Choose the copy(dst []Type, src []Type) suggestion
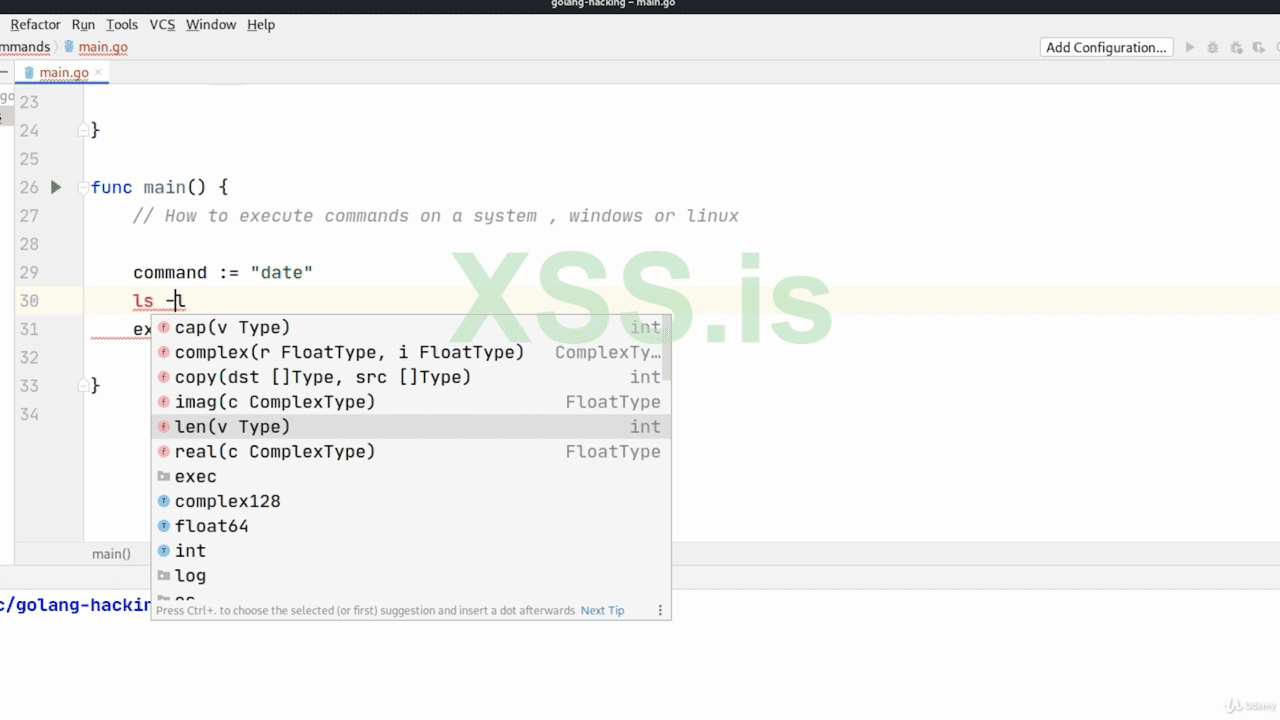This screenshot has height=720, width=1280. coord(410,377)
